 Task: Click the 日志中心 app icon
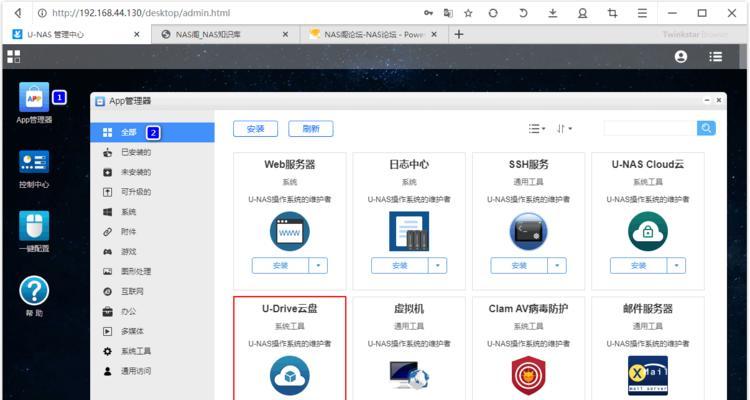click(x=409, y=232)
